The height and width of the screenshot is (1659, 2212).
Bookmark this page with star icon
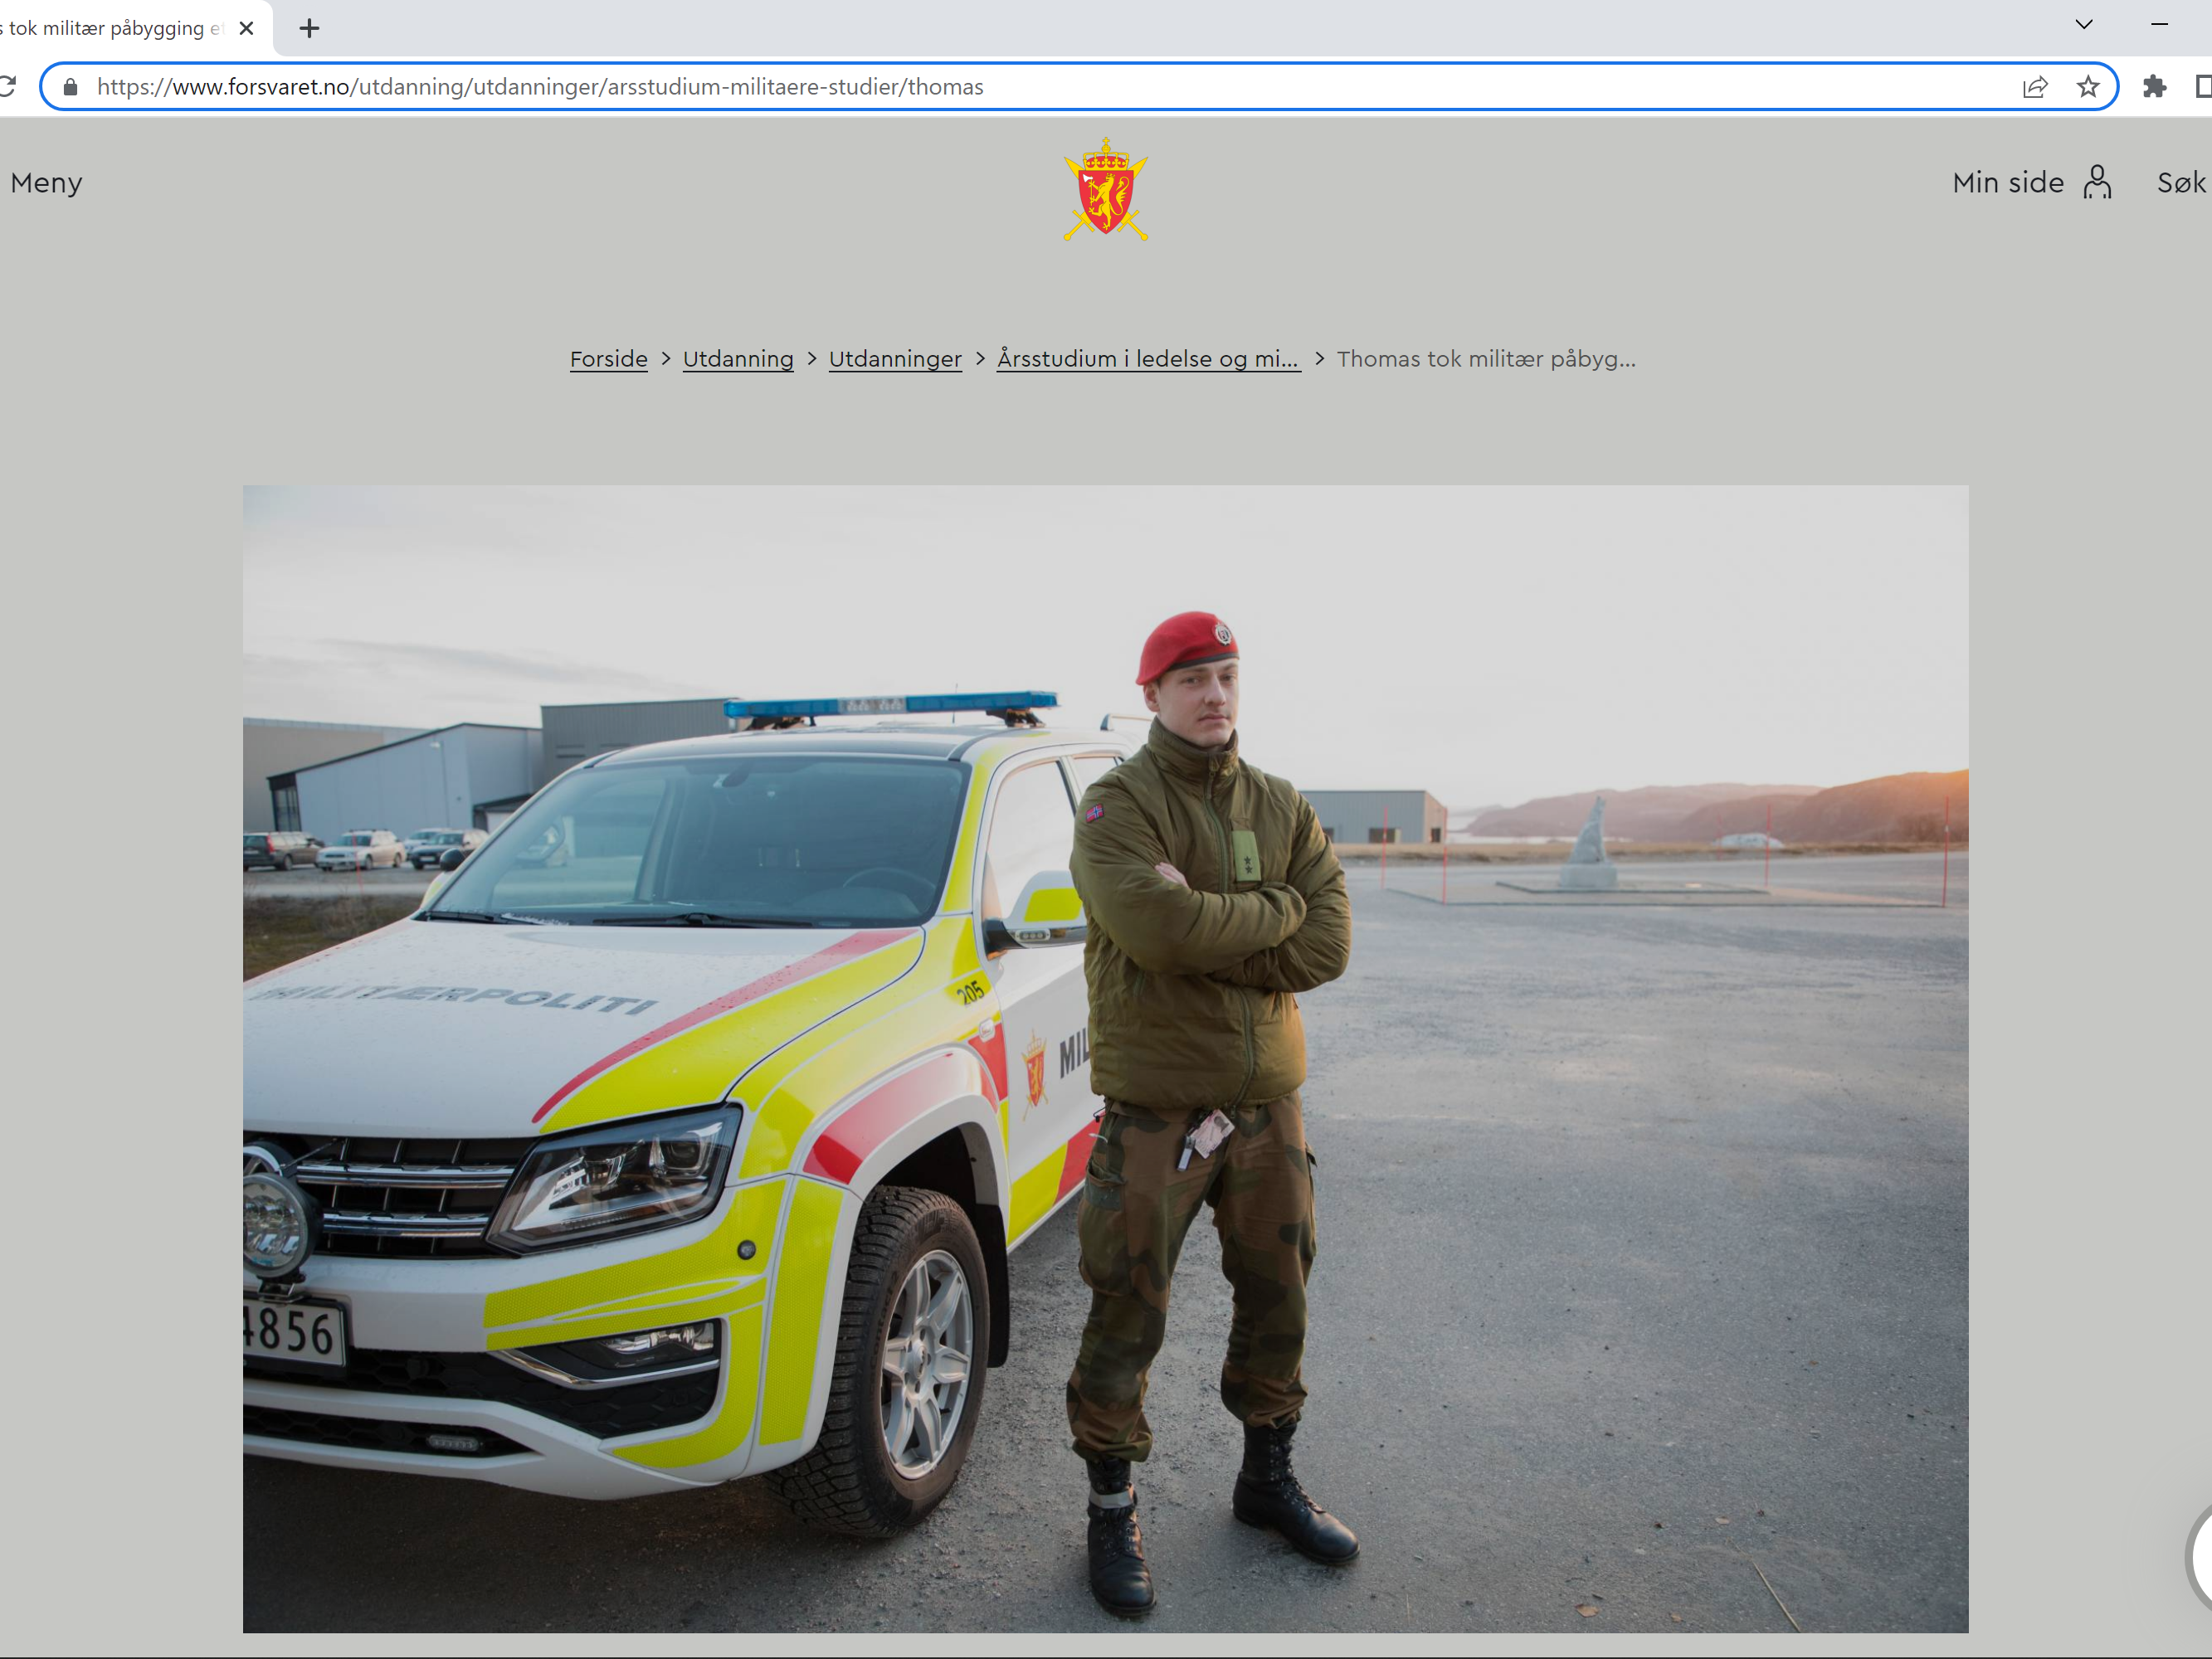[x=2088, y=87]
